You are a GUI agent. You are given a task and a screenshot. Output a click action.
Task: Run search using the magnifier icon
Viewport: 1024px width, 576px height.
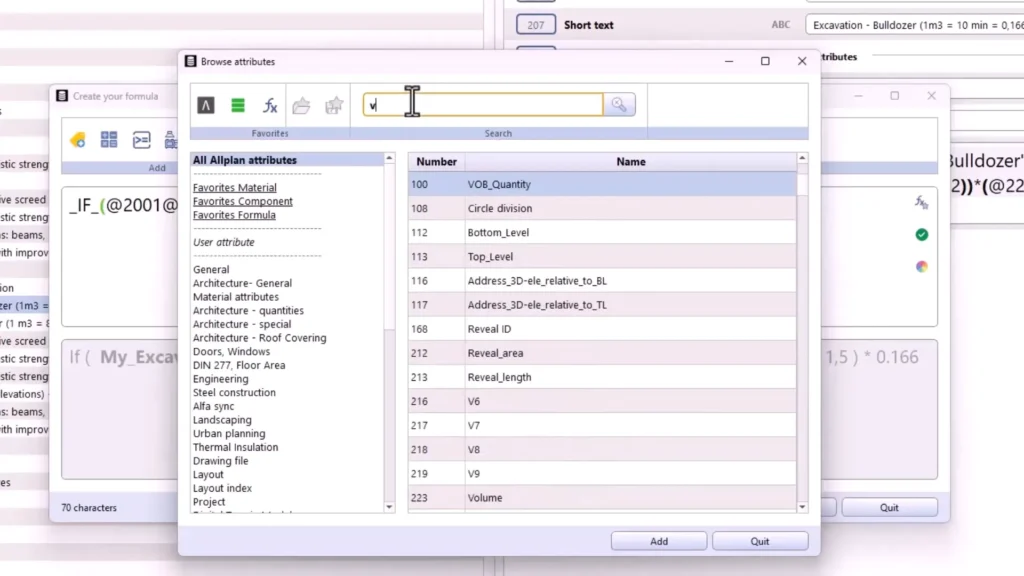[619, 104]
